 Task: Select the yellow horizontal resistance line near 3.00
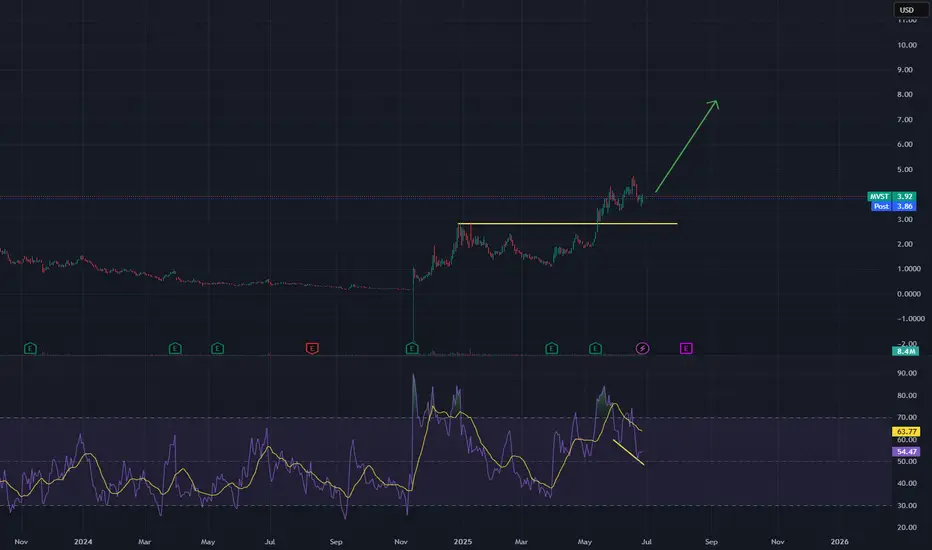point(567,224)
